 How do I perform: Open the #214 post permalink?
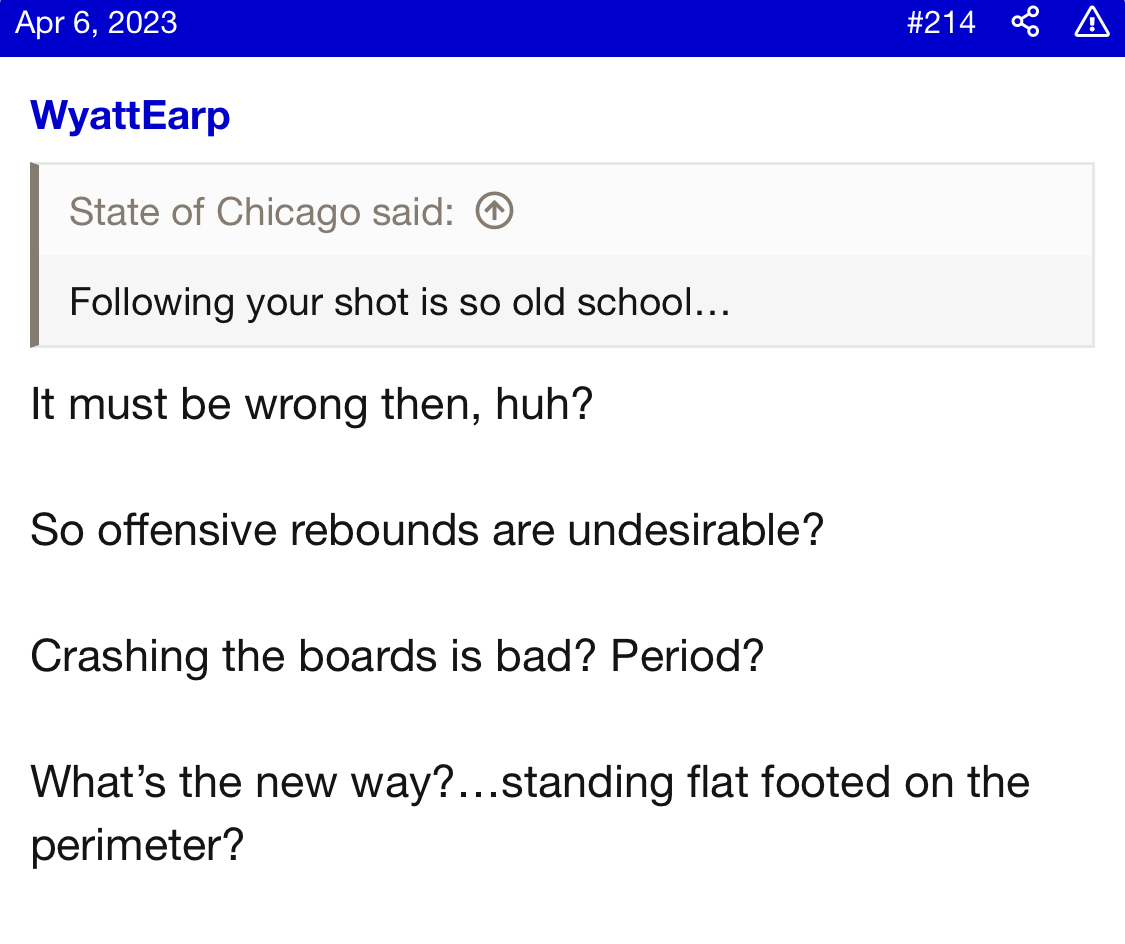coord(940,22)
